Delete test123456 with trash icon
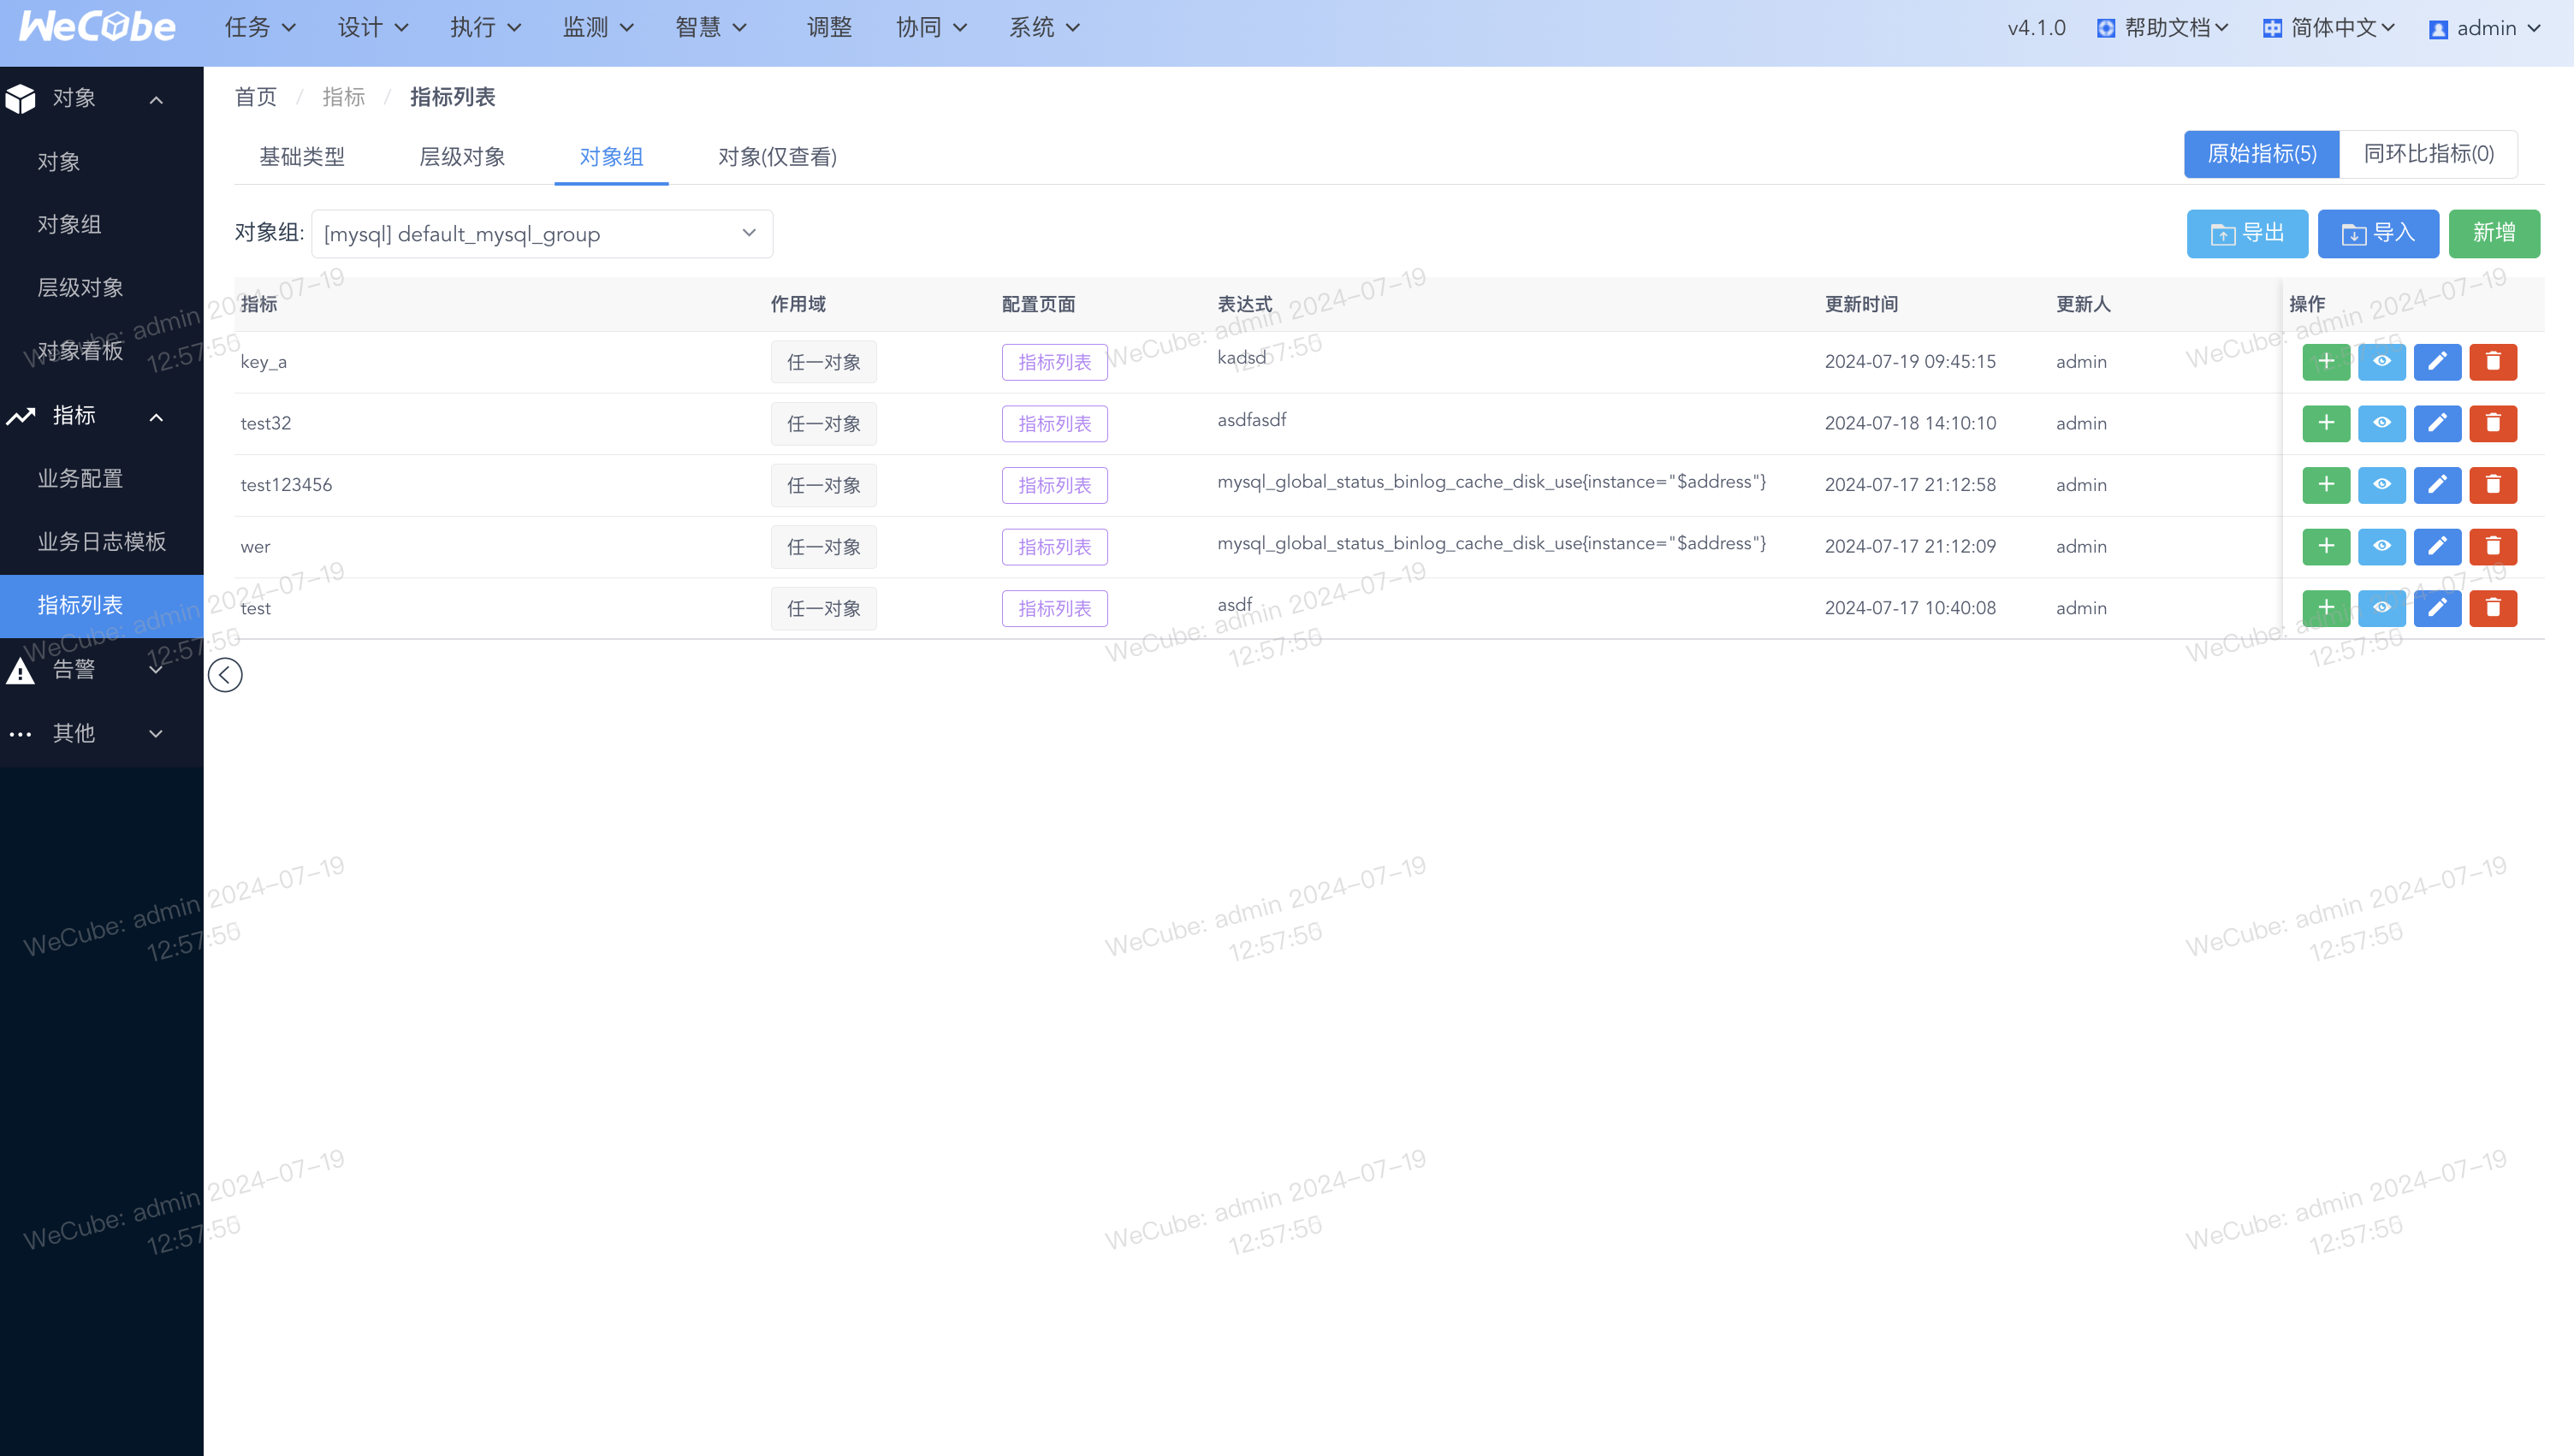Viewport: 2574px width, 1456px height. pos(2493,485)
